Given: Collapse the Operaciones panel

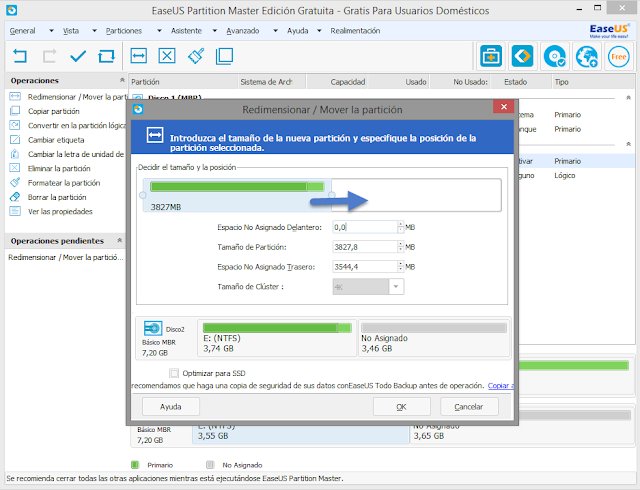Looking at the screenshot, I should (122, 80).
